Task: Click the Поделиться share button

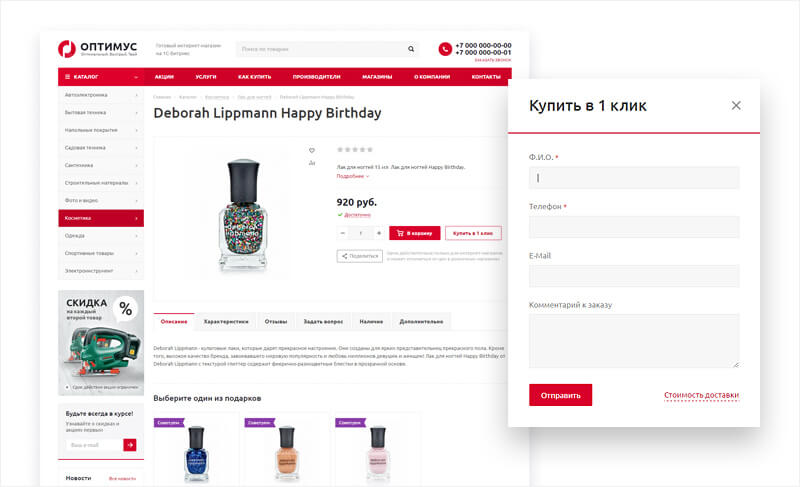Action: (x=360, y=256)
